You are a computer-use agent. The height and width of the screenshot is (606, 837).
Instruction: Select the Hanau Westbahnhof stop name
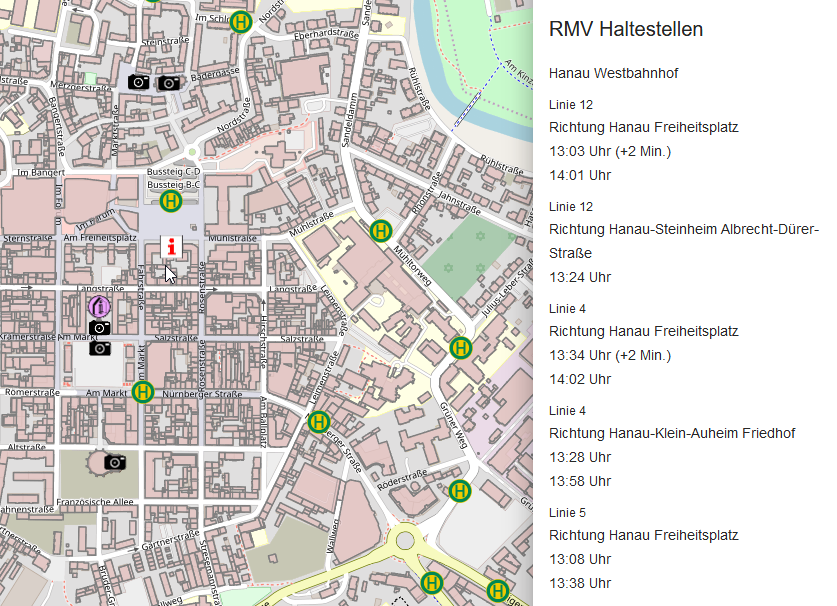(x=613, y=73)
